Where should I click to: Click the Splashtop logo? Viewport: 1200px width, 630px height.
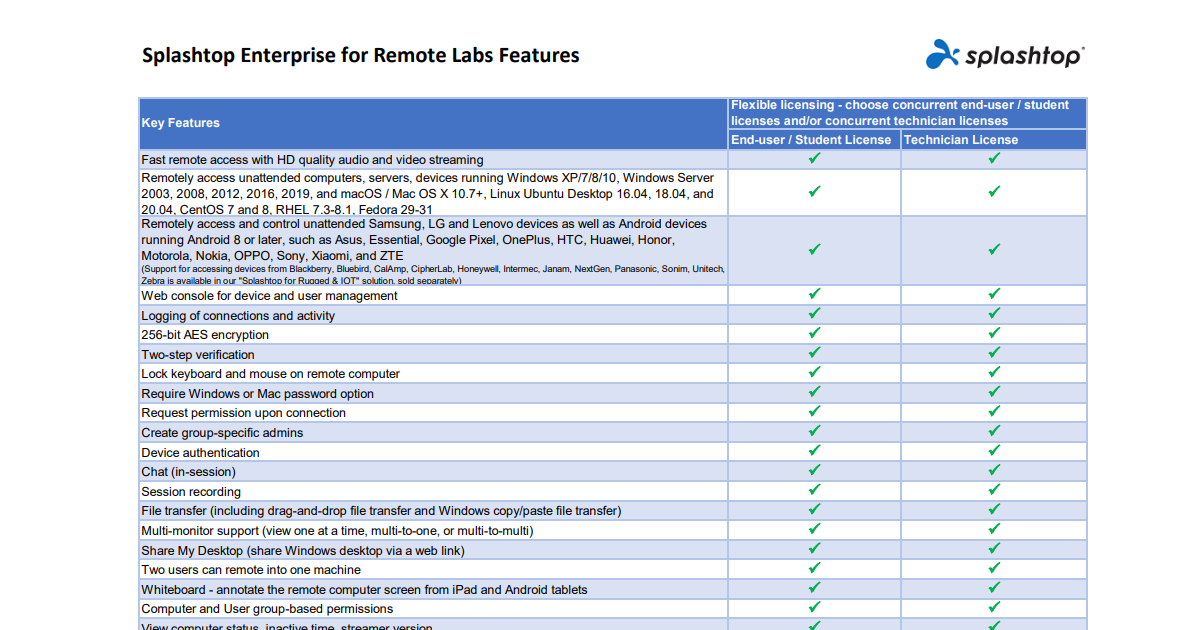pos(1005,55)
